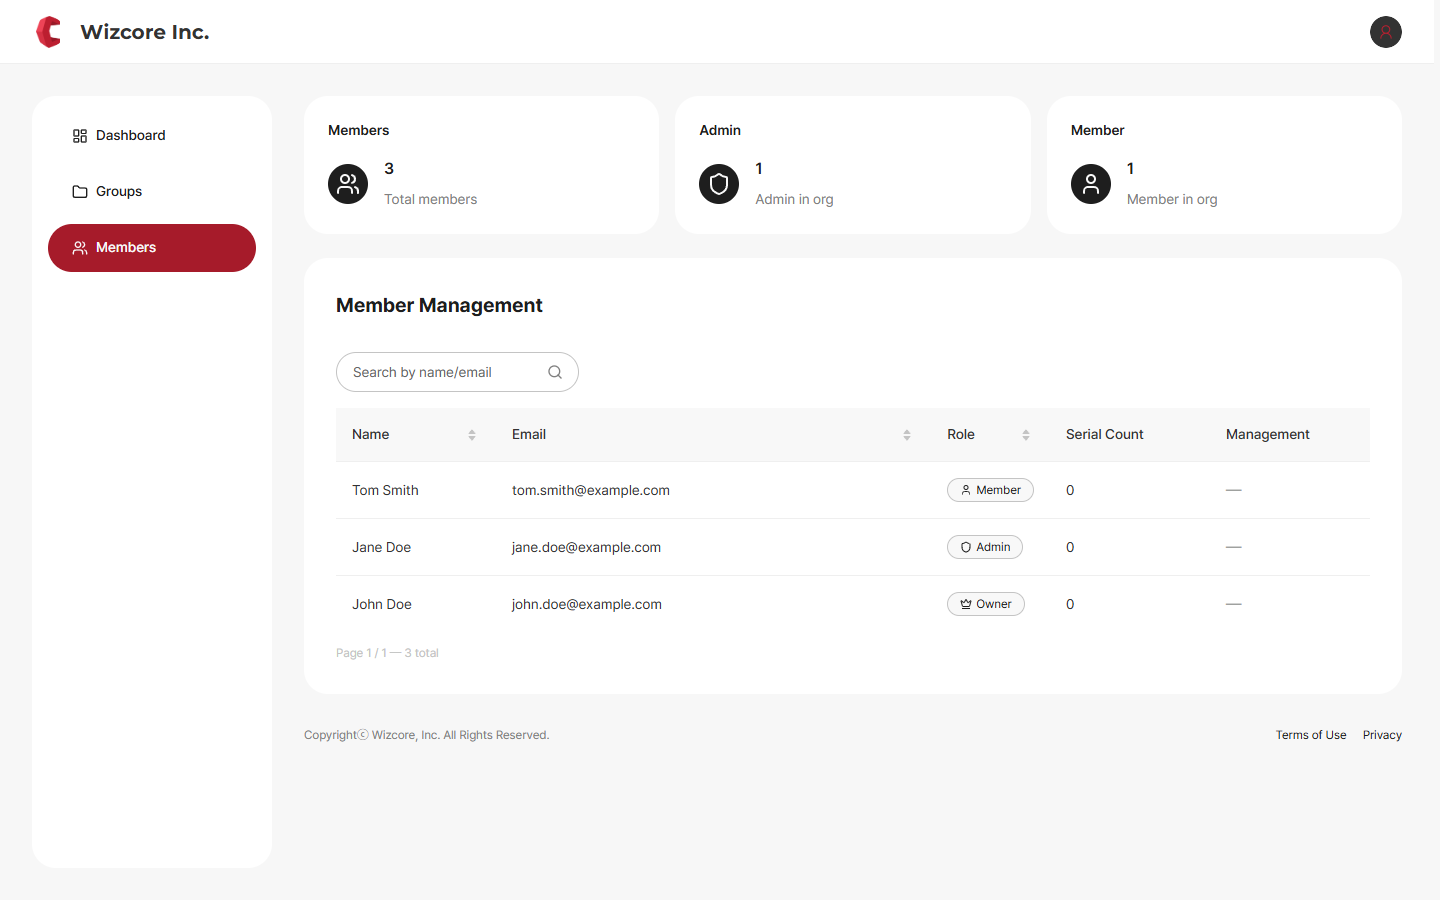Click the management dash in Jane Doe row
Image resolution: width=1440 pixels, height=900 pixels.
click(x=1234, y=547)
